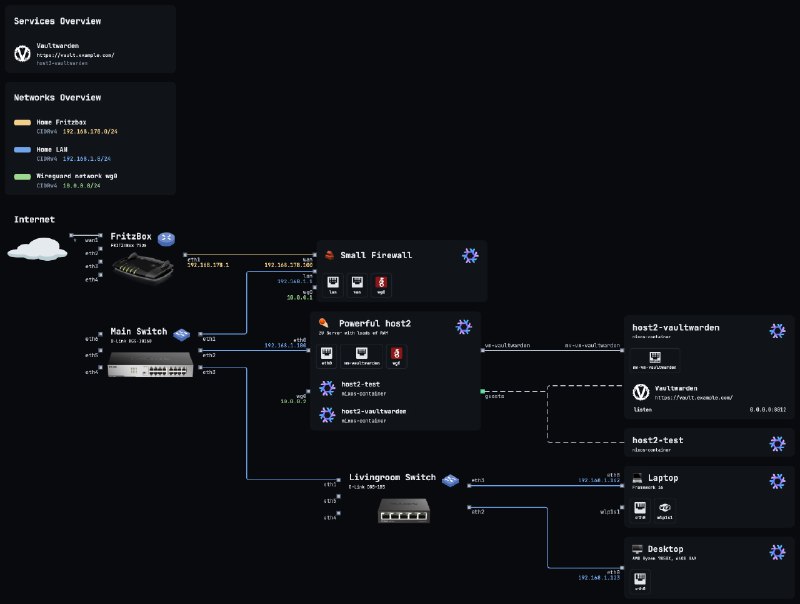Screen dimensions: 800x604
Task: Click the NixOS snowflake on Laptop card
Action: point(777,481)
